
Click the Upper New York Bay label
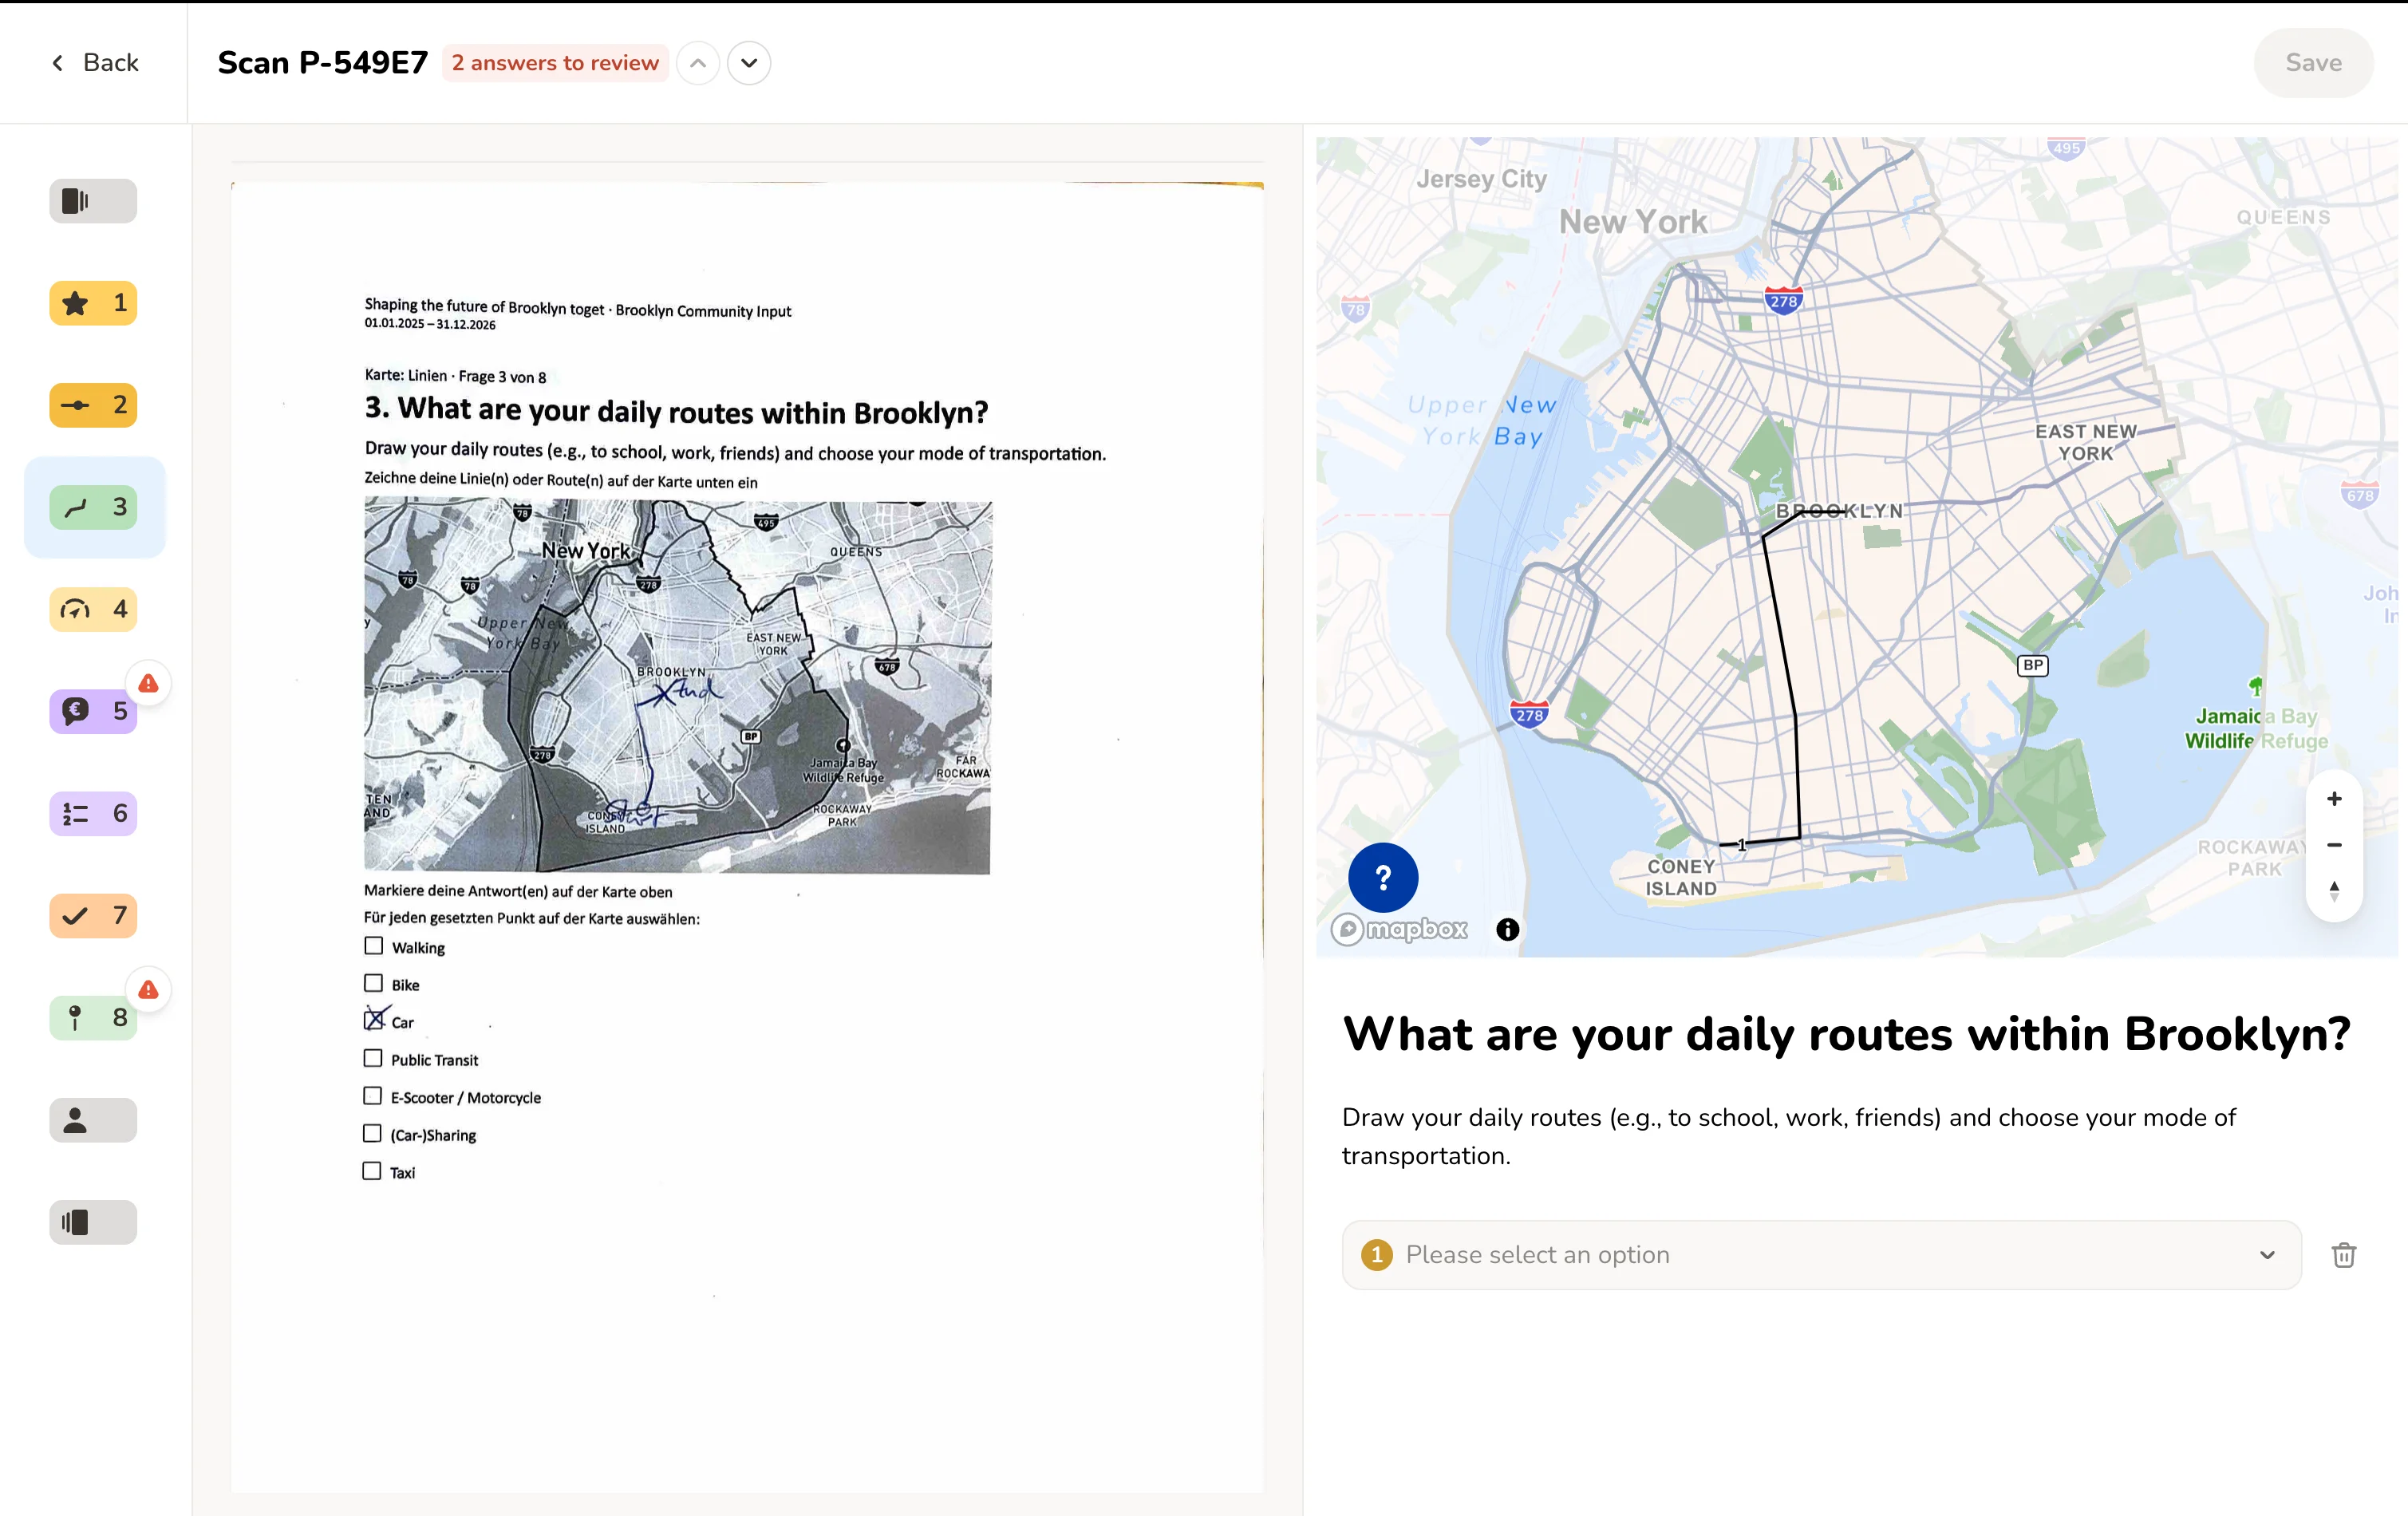click(x=1481, y=420)
